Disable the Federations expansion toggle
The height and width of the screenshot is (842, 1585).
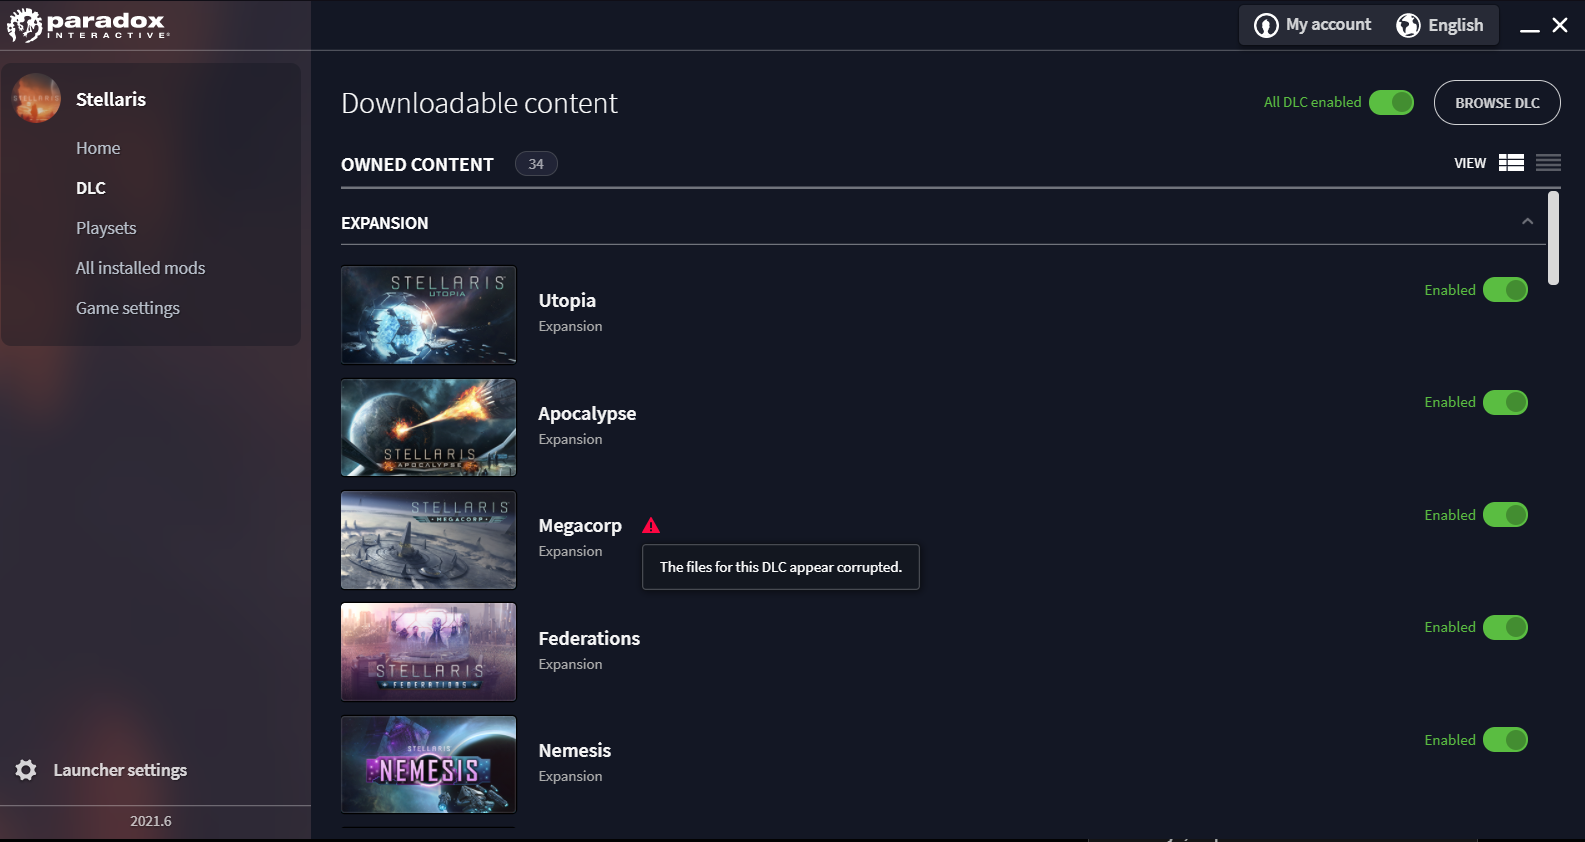pyautogui.click(x=1505, y=627)
